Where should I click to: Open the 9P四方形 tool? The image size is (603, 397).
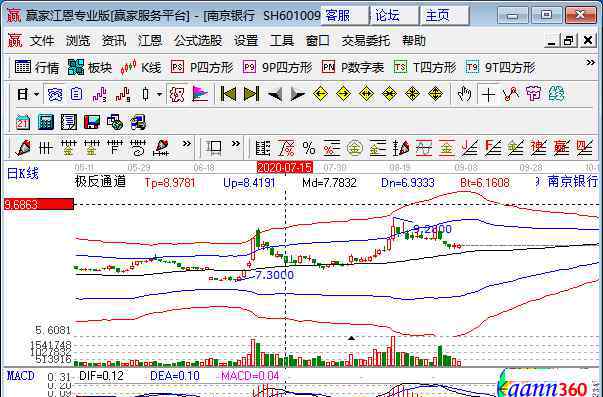277,68
